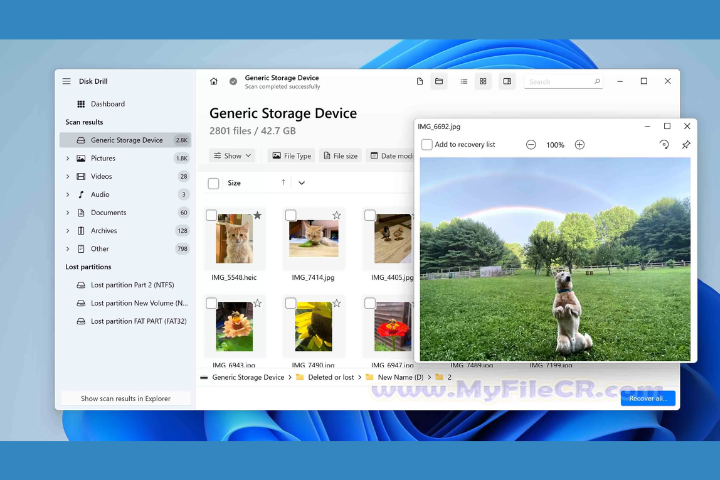Viewport: 720px width, 480px height.
Task: Click the Recover all button
Action: [648, 398]
